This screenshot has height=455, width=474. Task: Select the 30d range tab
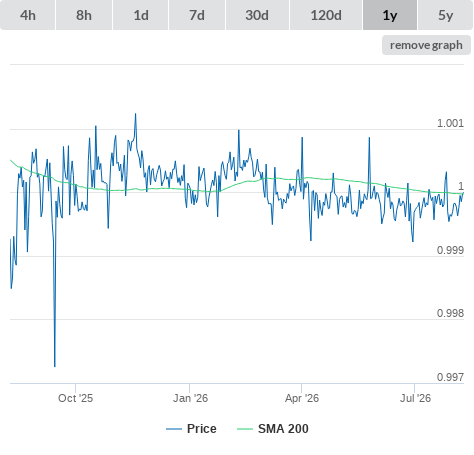click(257, 15)
